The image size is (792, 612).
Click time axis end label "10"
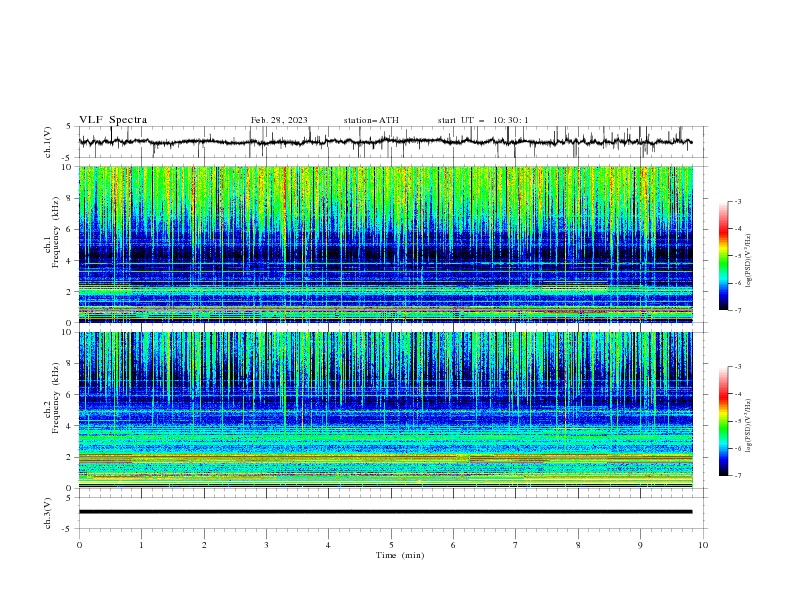click(703, 545)
